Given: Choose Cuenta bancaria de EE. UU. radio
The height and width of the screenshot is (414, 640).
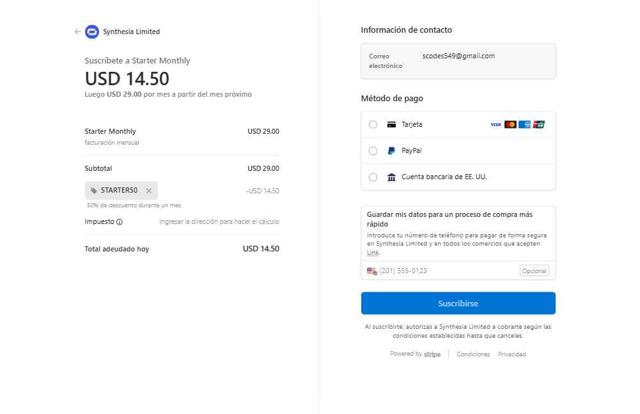Looking at the screenshot, I should (373, 177).
